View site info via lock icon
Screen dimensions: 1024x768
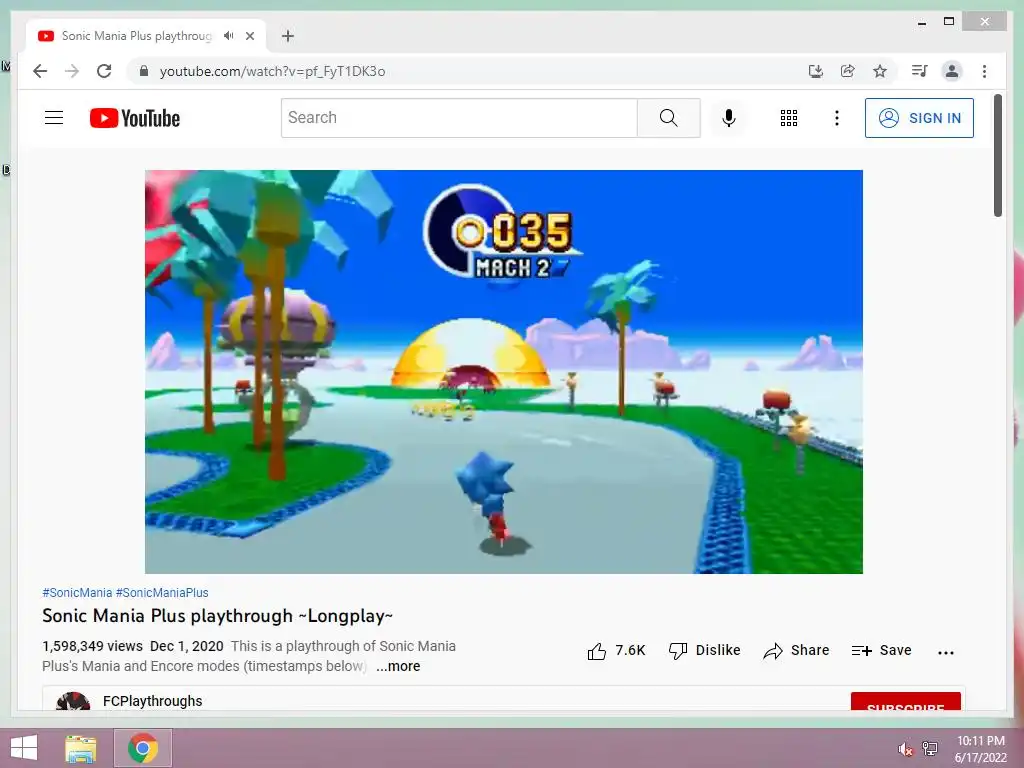pos(144,71)
